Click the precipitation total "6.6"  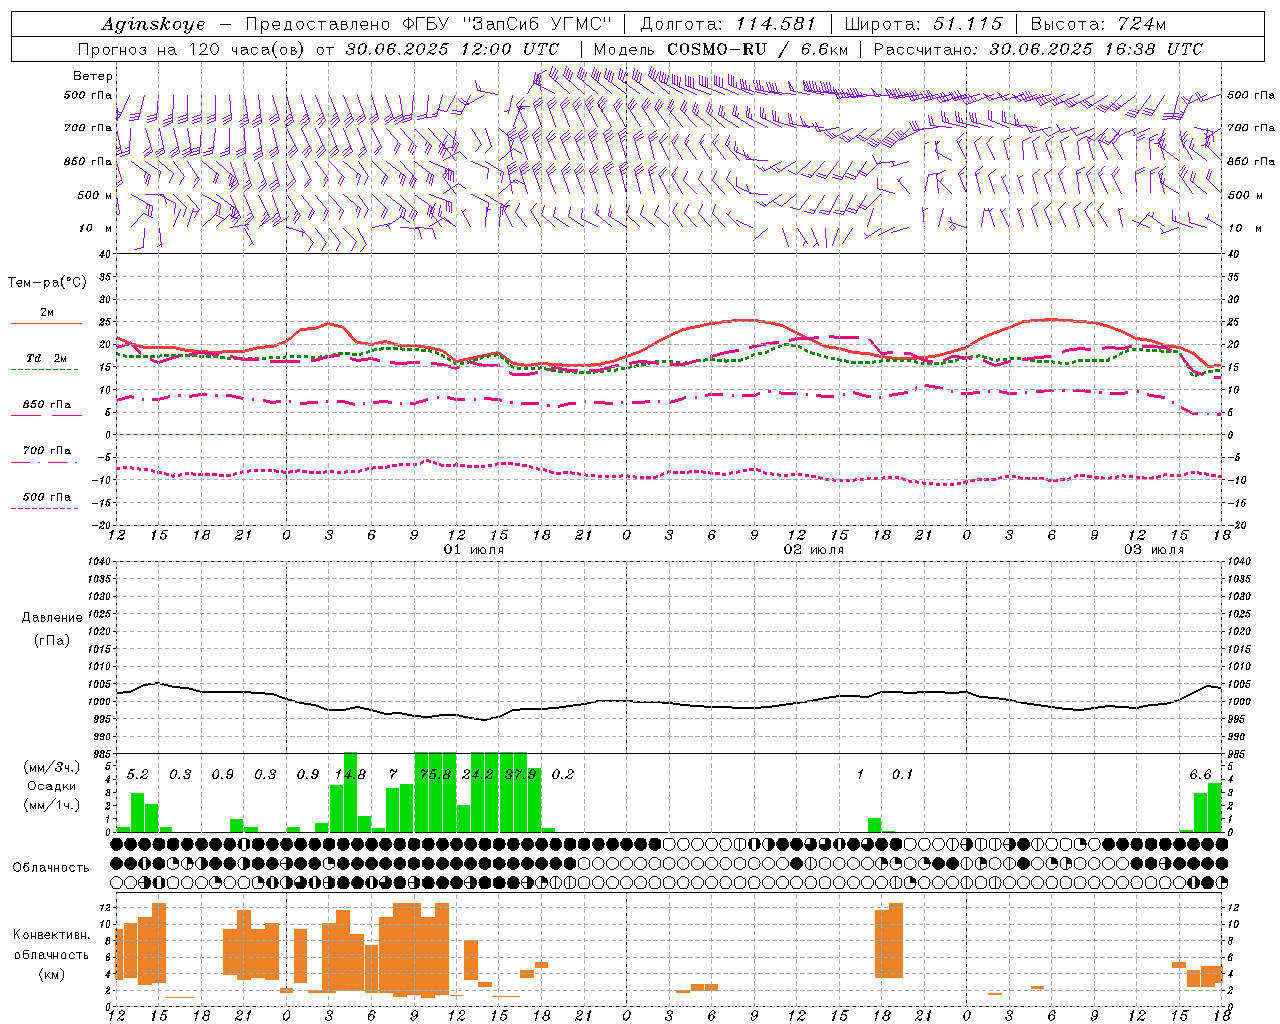point(1200,774)
